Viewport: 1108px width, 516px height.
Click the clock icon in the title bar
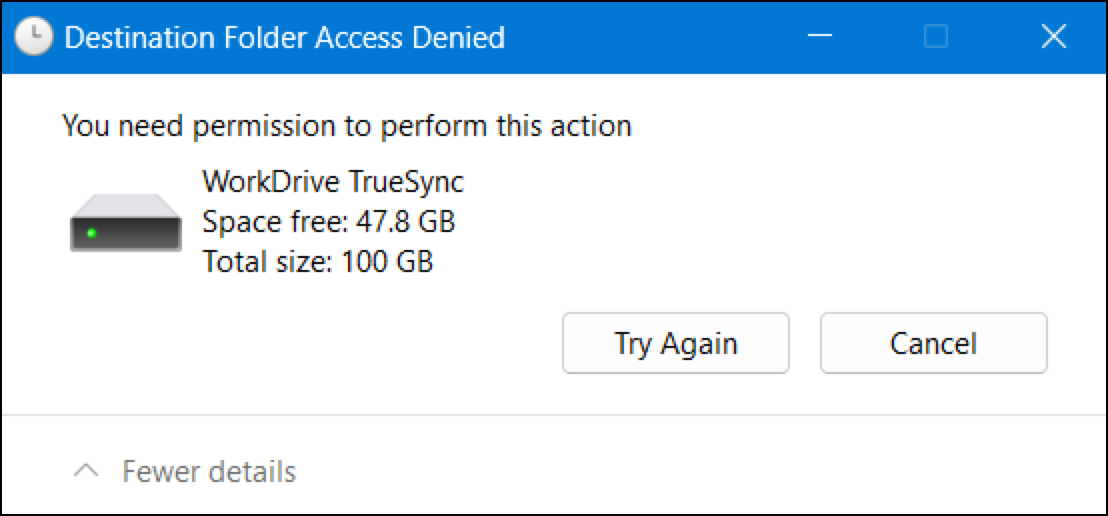point(34,38)
